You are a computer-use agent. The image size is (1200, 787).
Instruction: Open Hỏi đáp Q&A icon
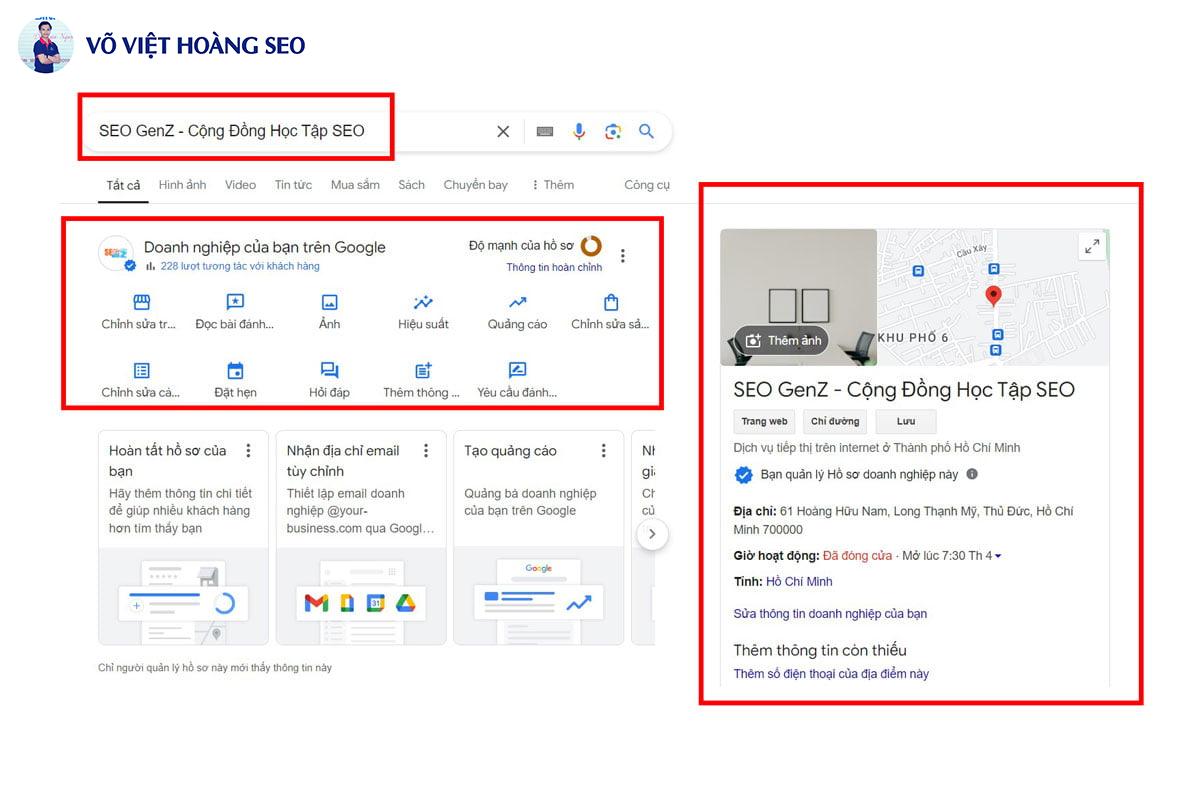point(329,371)
